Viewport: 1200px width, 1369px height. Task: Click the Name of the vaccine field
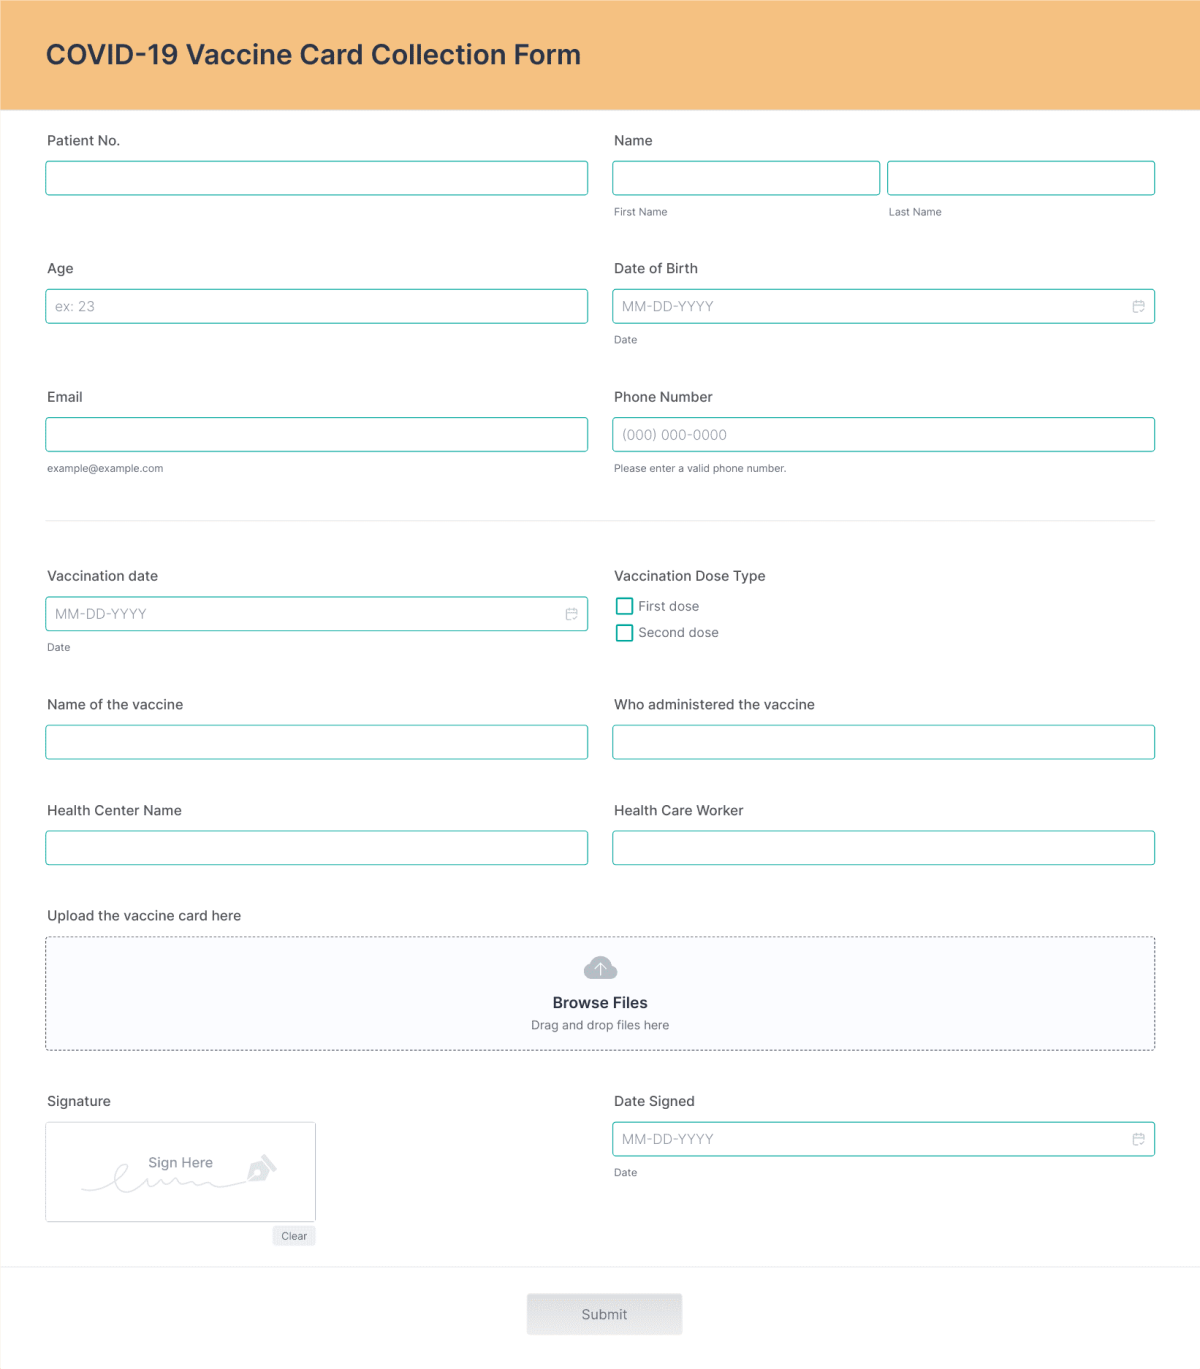tap(316, 741)
